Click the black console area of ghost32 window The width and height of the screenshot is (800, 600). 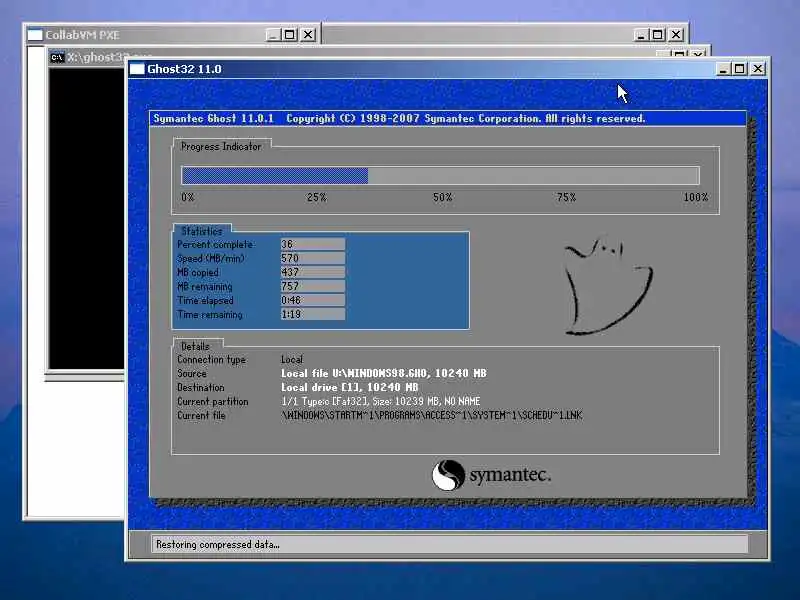[86, 218]
